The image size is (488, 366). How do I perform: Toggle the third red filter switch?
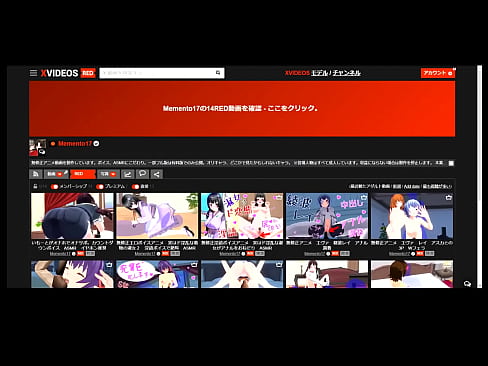(135, 187)
